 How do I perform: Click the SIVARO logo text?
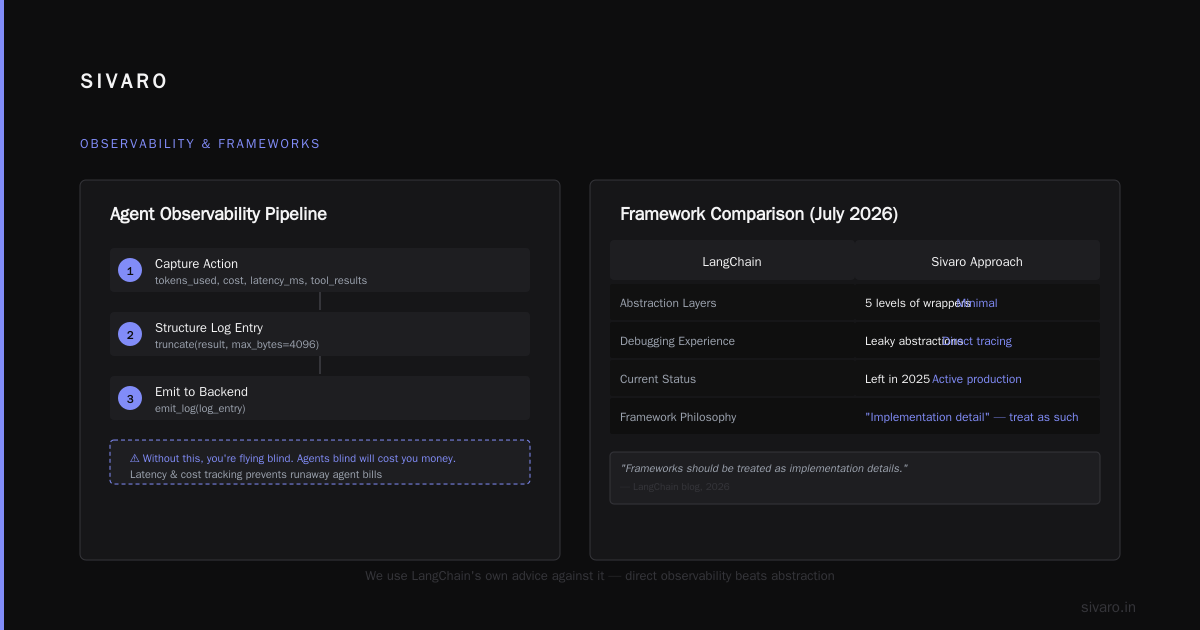(124, 82)
